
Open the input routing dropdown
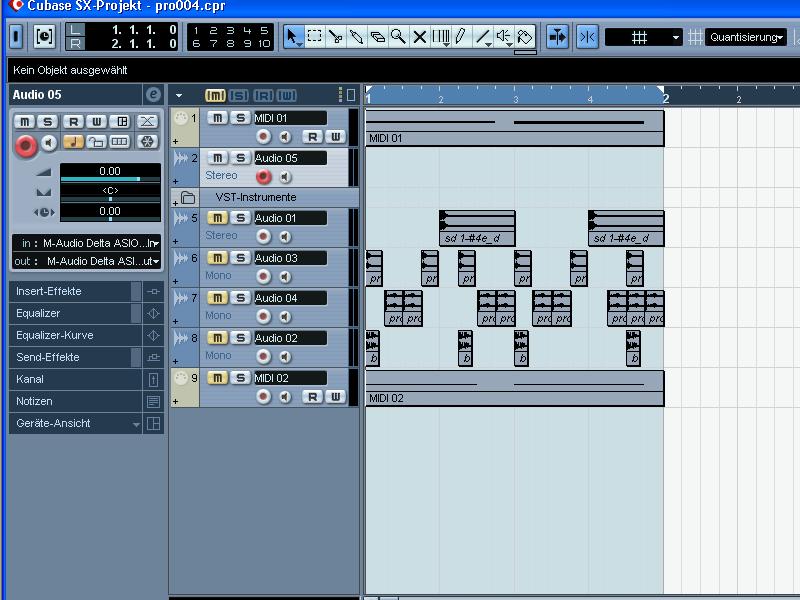point(87,243)
